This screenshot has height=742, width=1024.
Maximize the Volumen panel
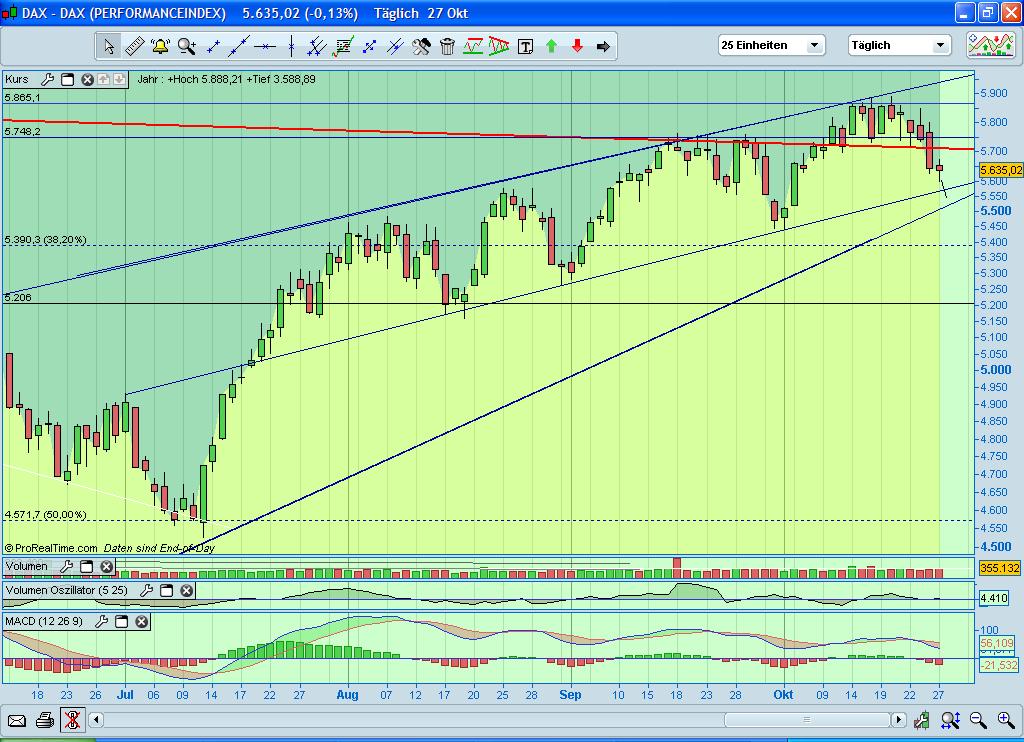coord(86,567)
